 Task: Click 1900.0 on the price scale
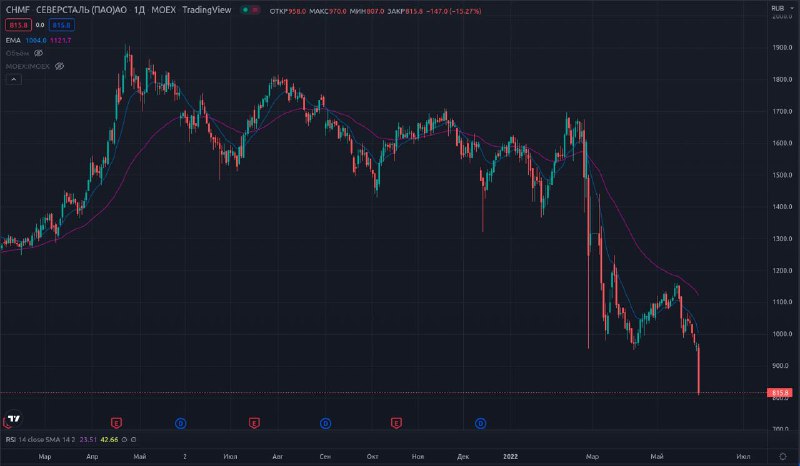pyautogui.click(x=782, y=47)
